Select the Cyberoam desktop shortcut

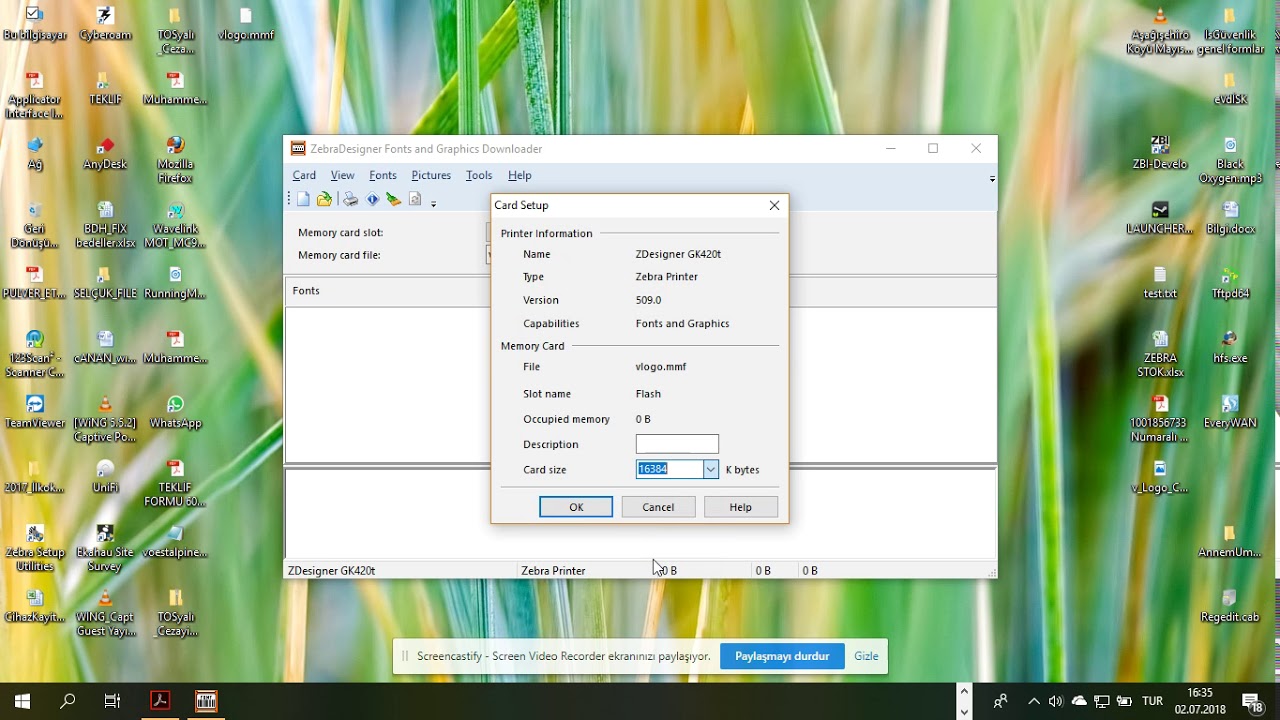click(105, 24)
